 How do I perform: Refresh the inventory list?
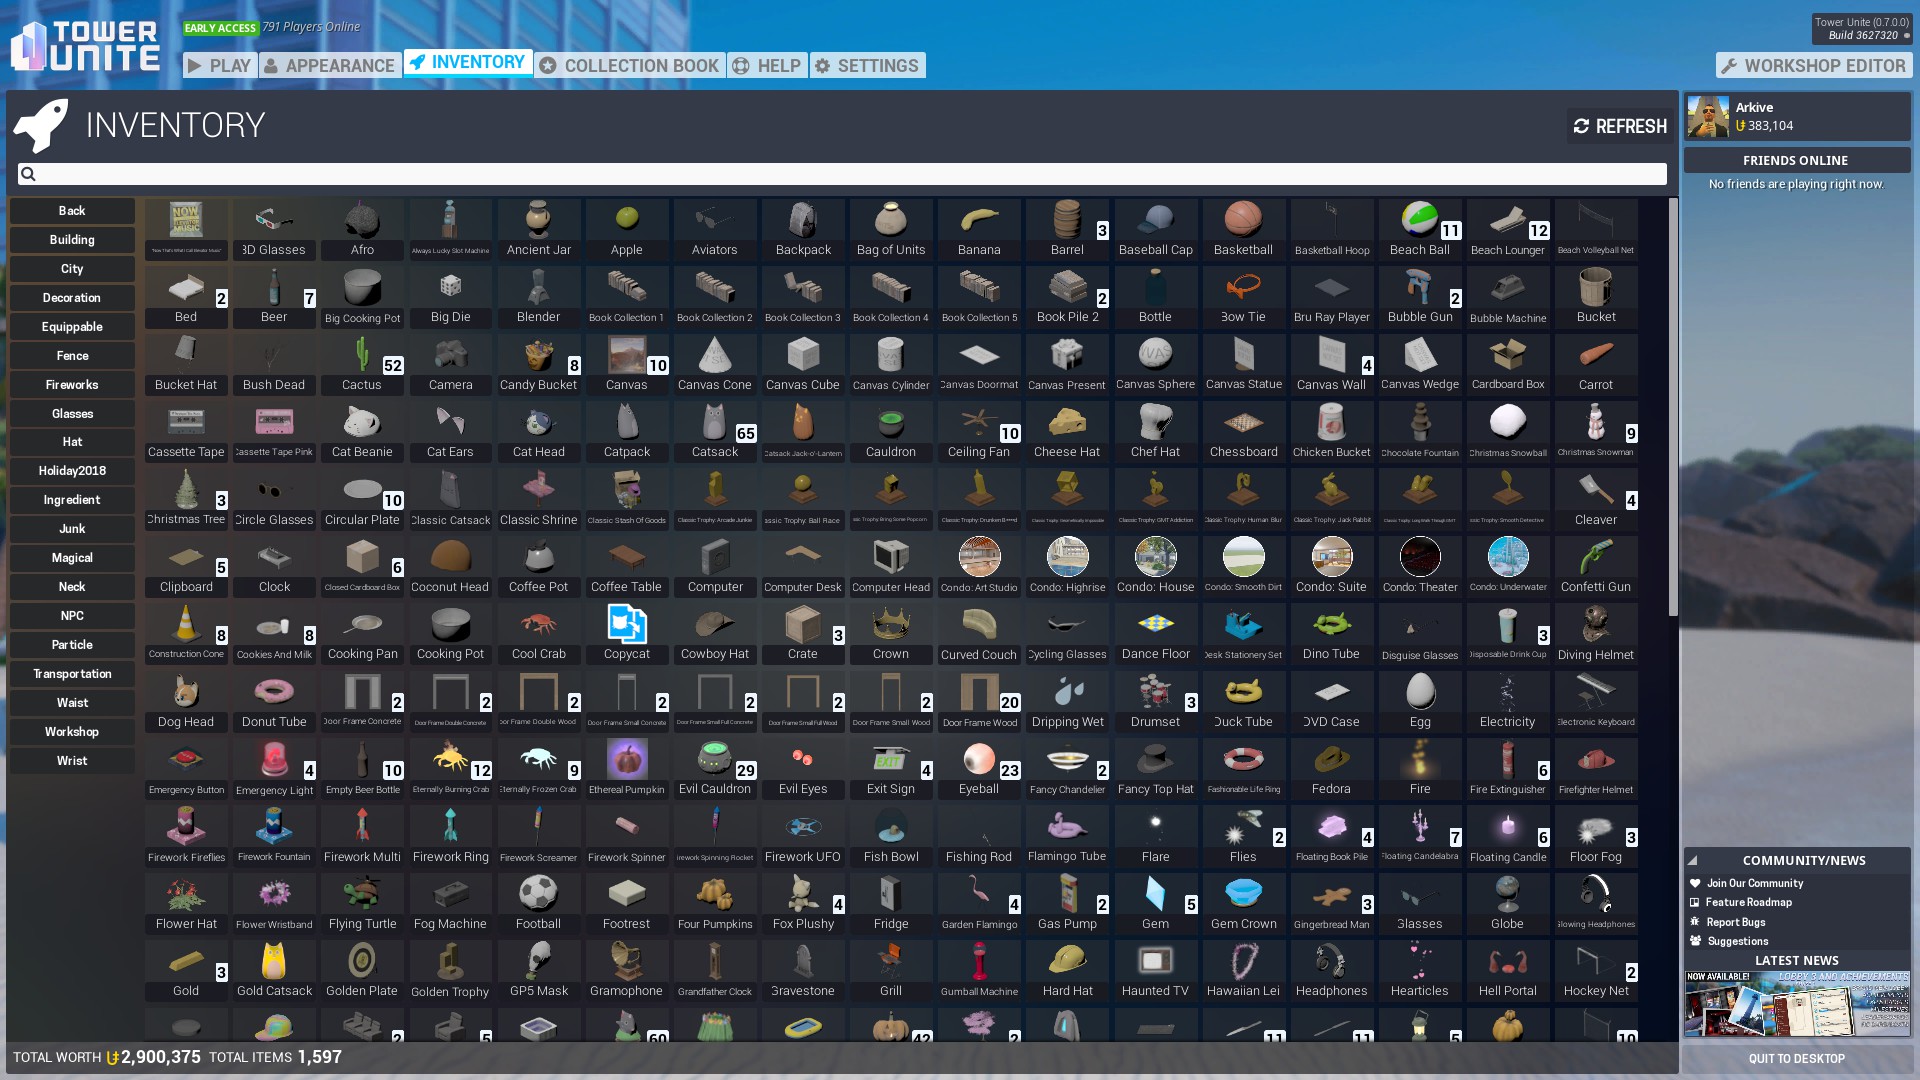1619,126
